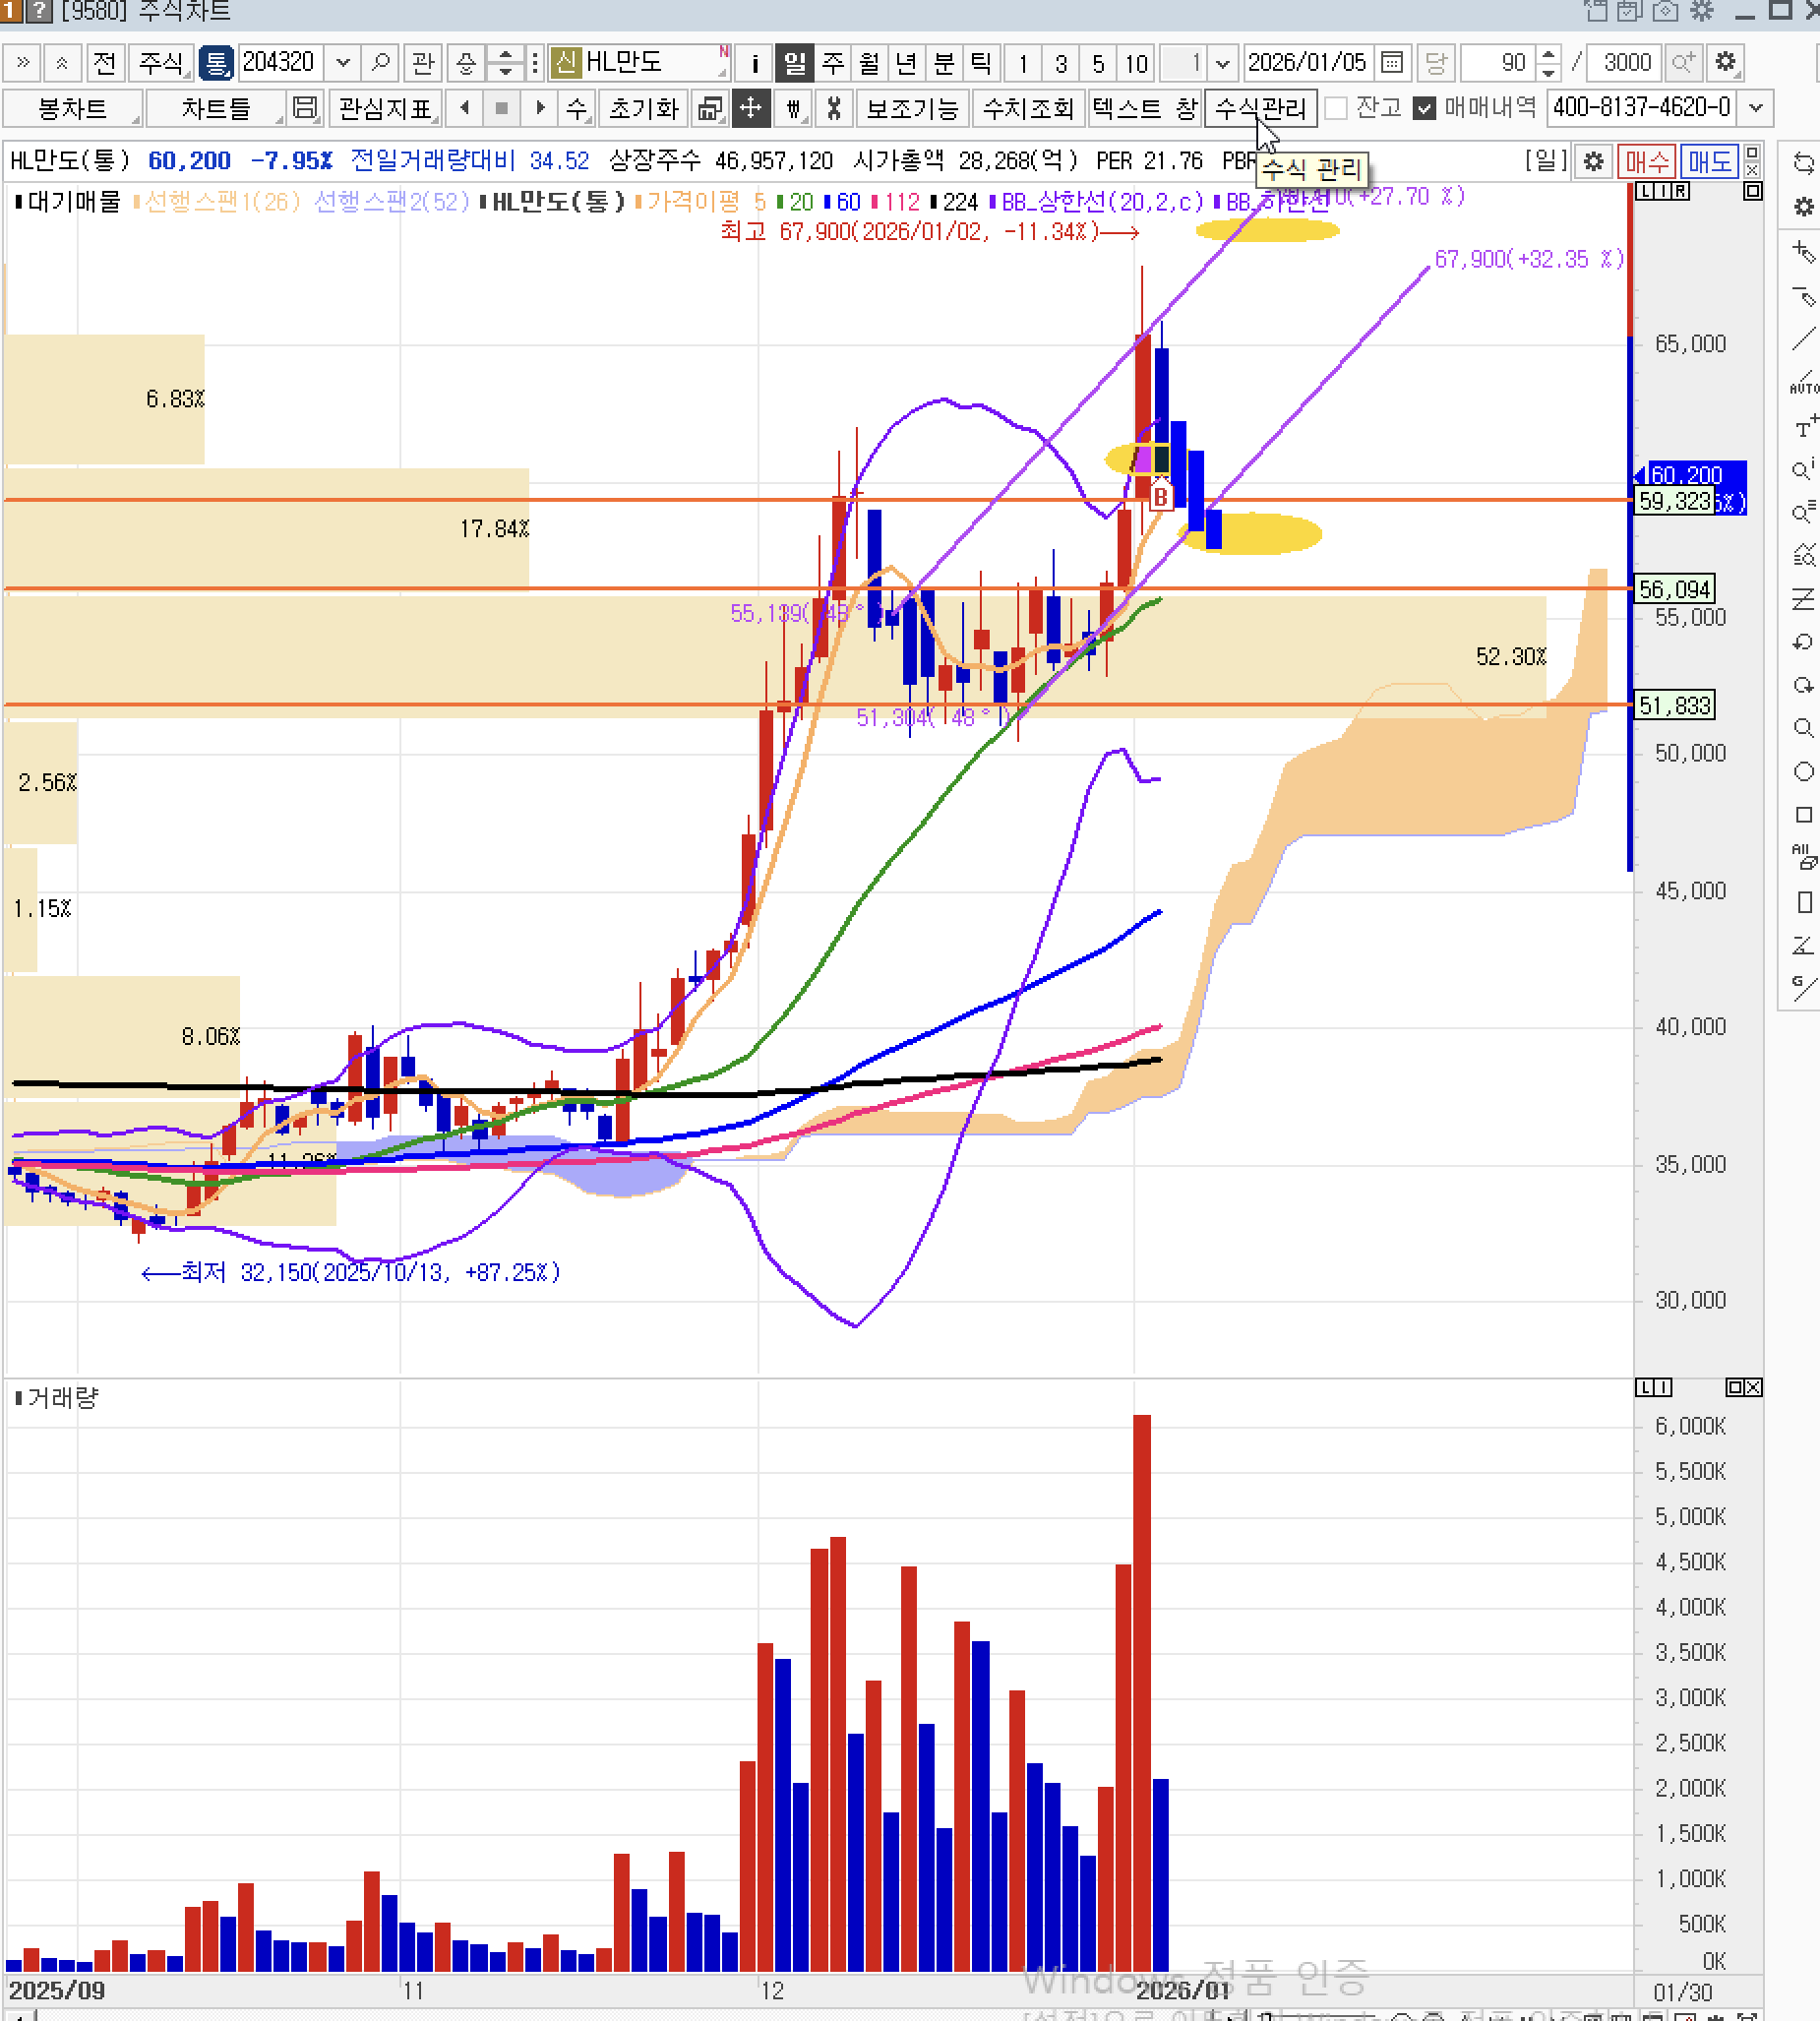Click the erase all drawings icon
Image resolution: width=1820 pixels, height=2021 pixels.
pos(1803,856)
